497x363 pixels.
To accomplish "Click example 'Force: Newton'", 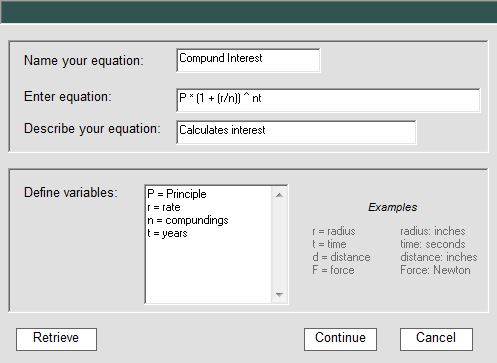I will pos(435,270).
